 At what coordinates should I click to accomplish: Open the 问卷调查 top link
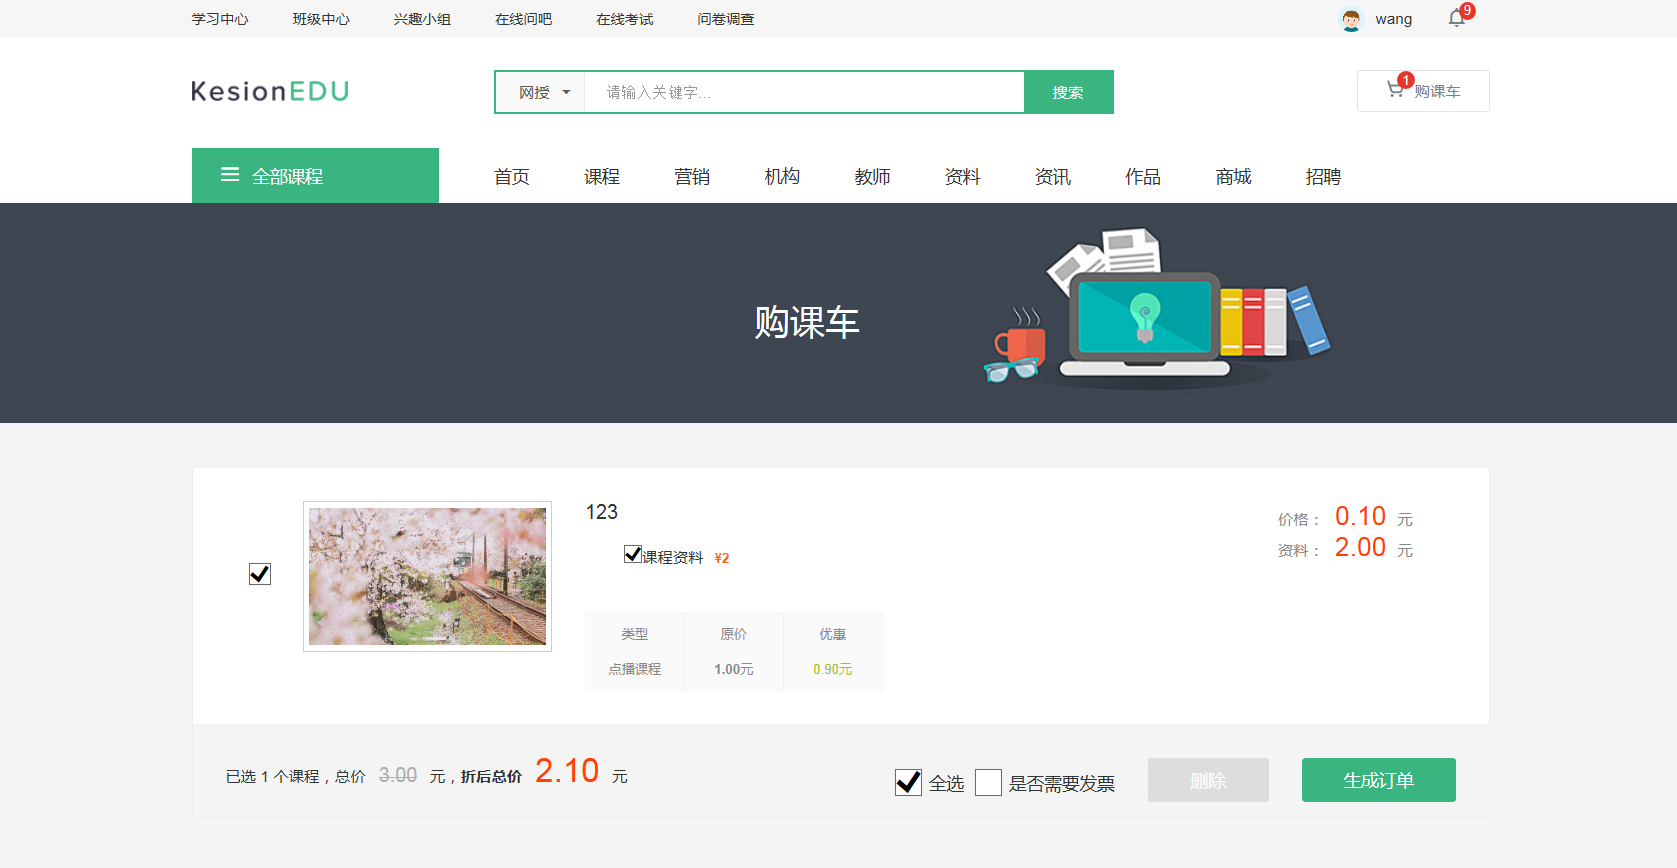726,19
